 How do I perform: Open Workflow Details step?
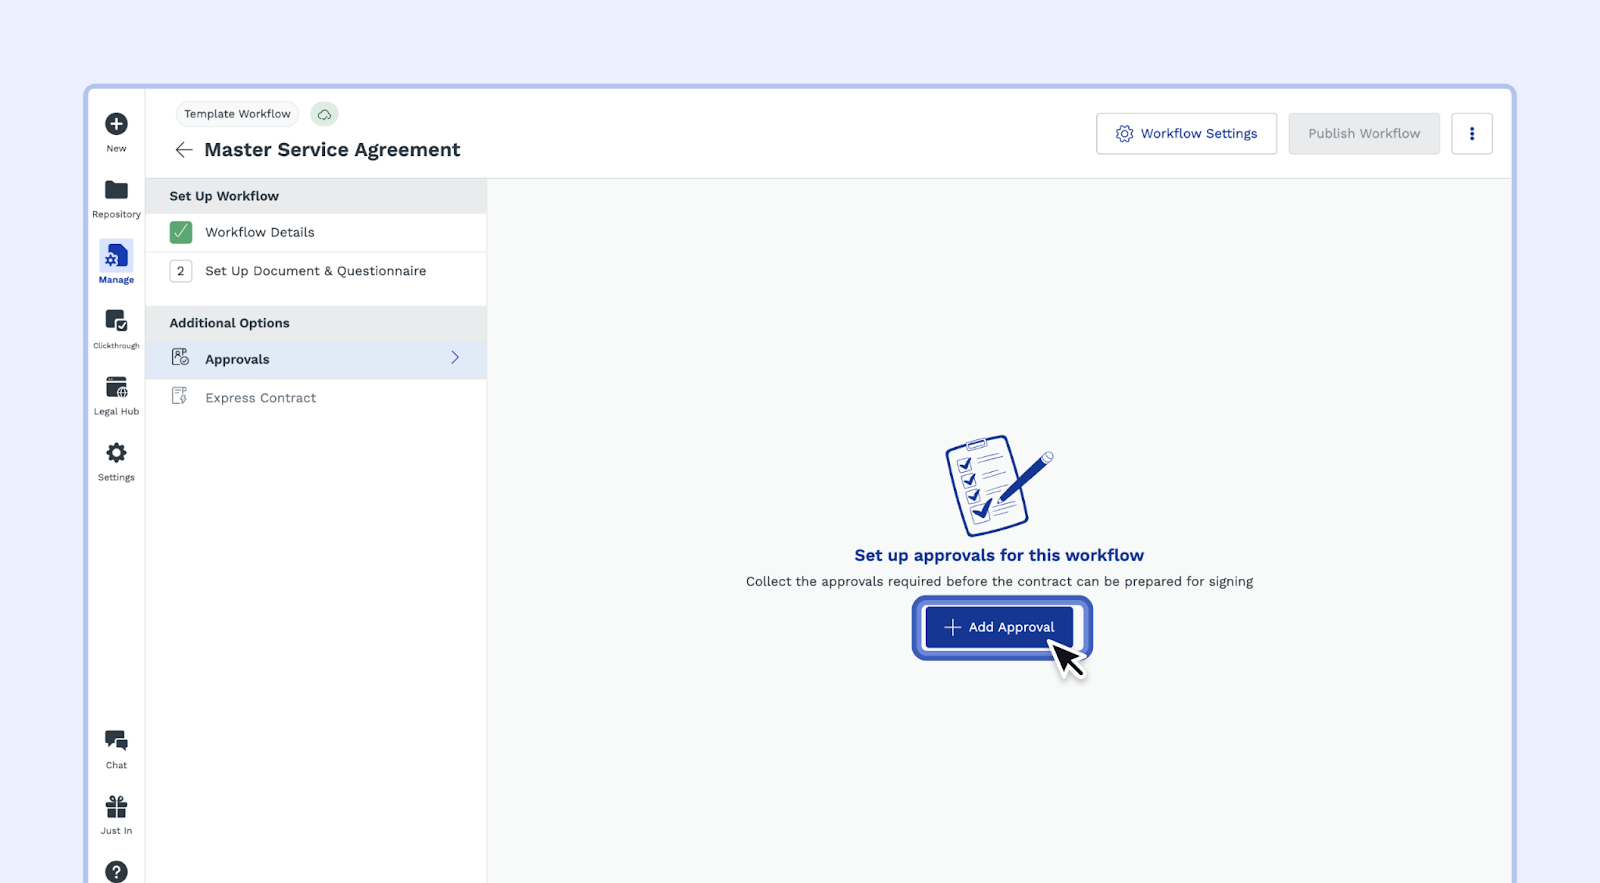pos(316,232)
